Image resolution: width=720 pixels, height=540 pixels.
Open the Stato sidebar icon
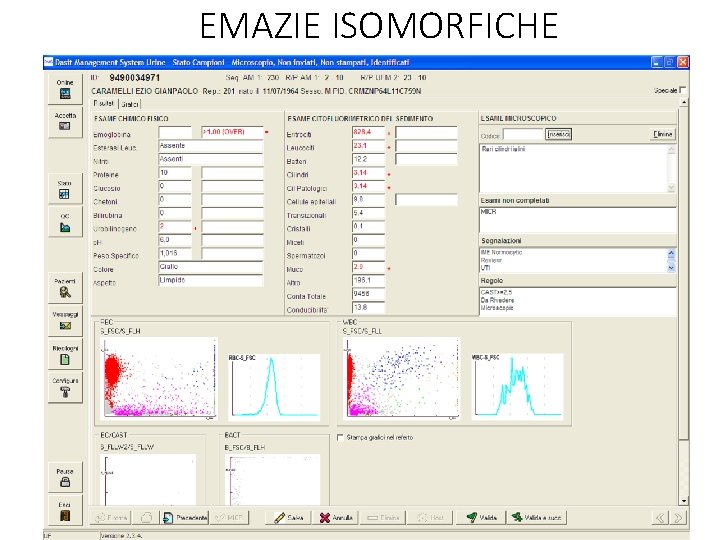(x=65, y=189)
